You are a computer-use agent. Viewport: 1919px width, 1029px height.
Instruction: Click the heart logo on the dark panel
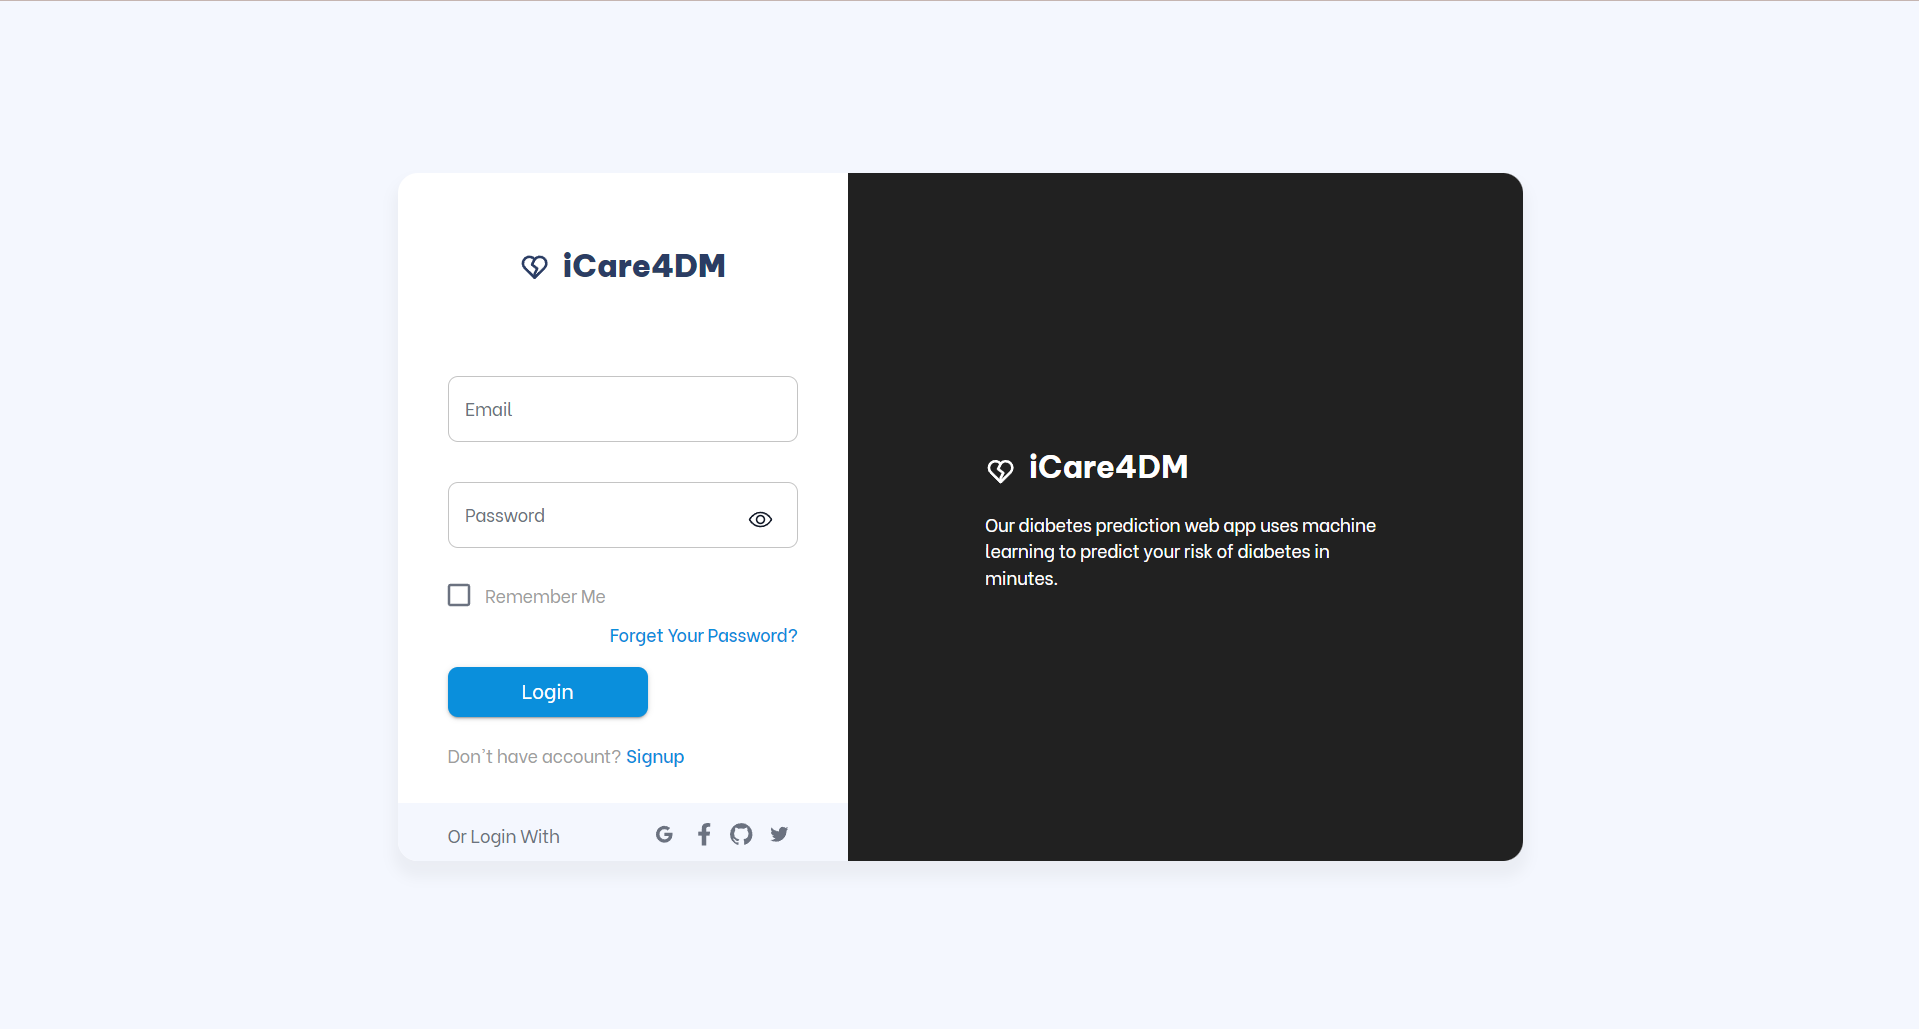1000,470
